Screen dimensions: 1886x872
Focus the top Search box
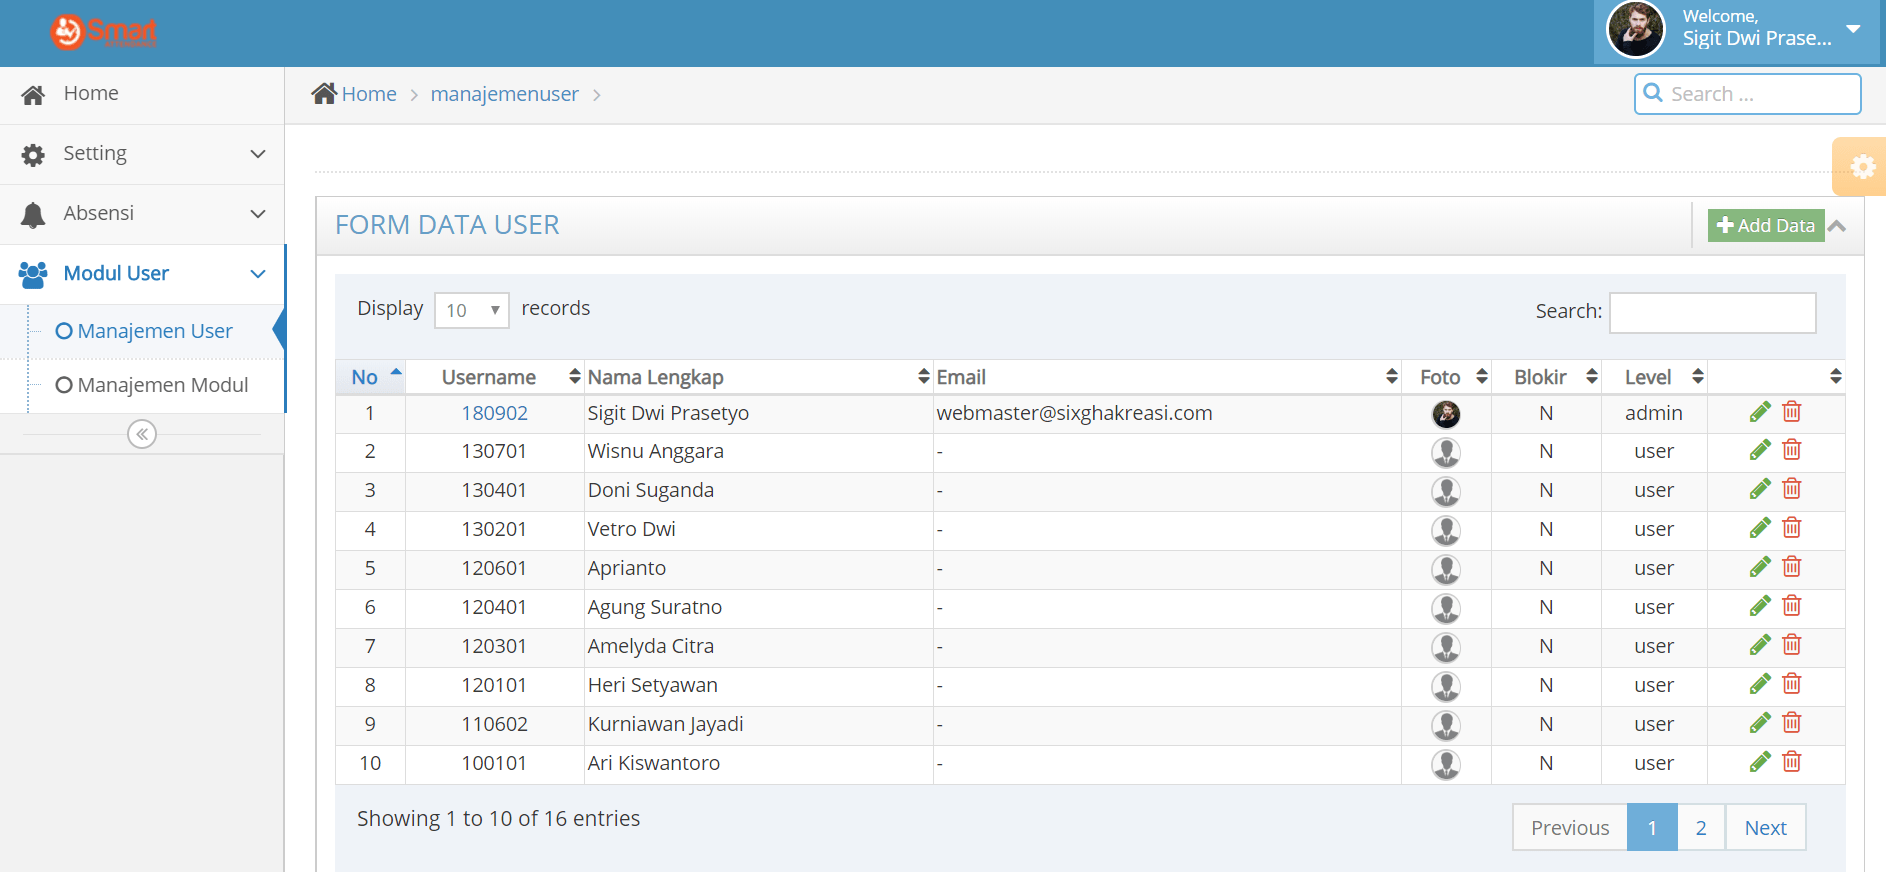1748,94
